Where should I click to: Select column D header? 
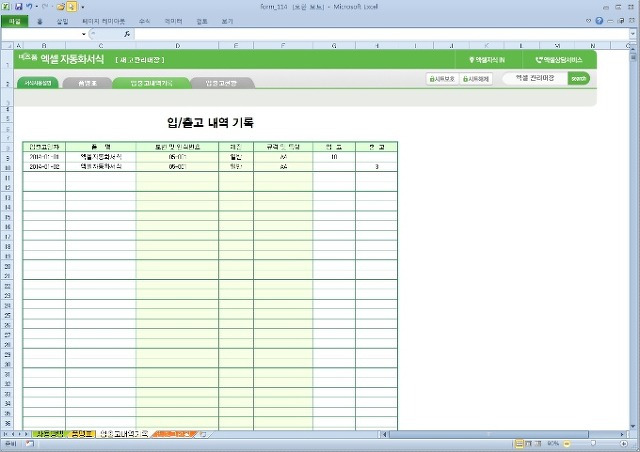(177, 46)
